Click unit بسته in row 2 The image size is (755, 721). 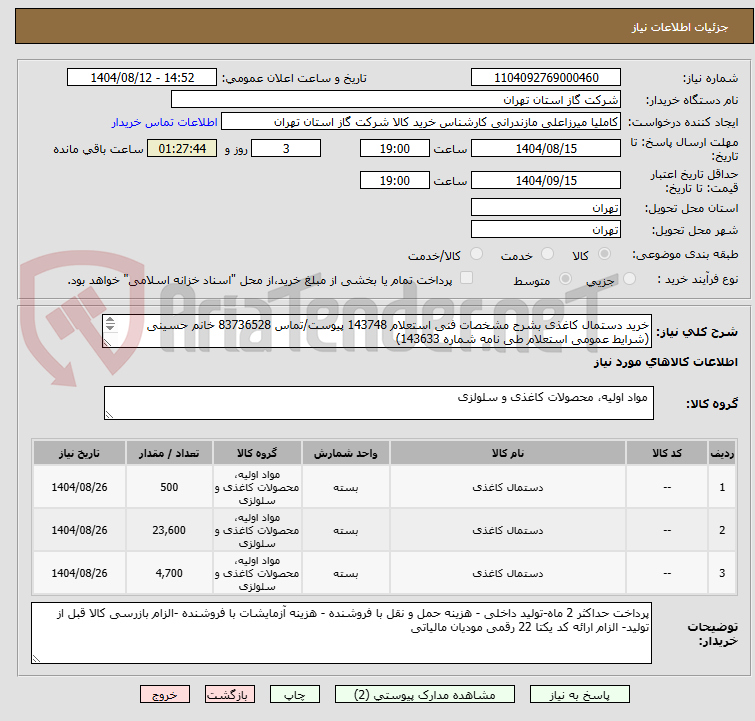coord(346,530)
